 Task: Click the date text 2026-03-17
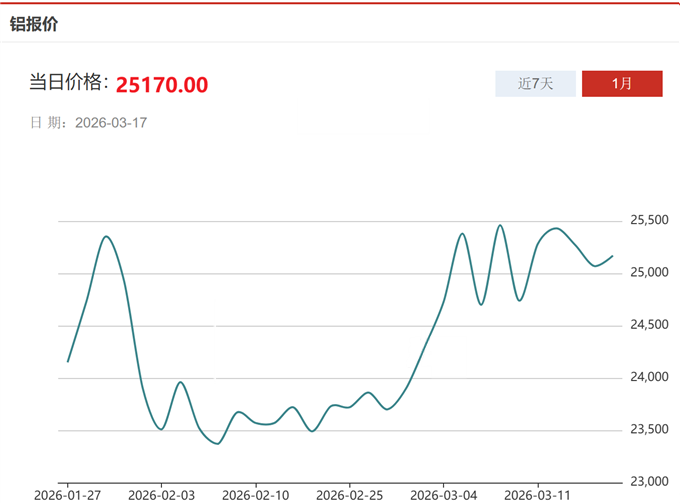coord(112,123)
